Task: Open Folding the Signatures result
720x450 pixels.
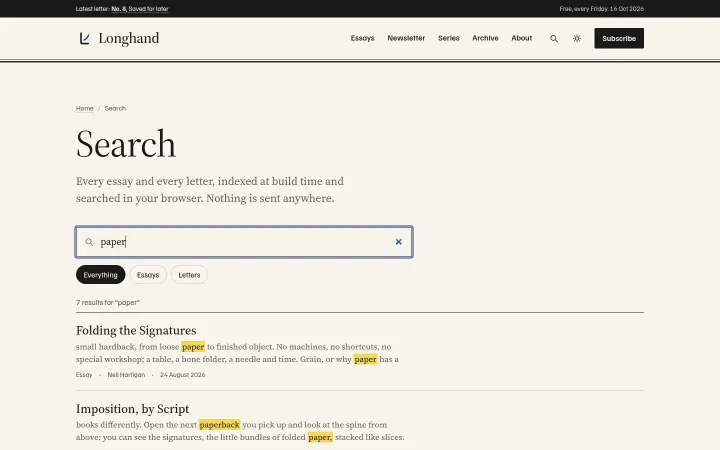Action: 136,330
